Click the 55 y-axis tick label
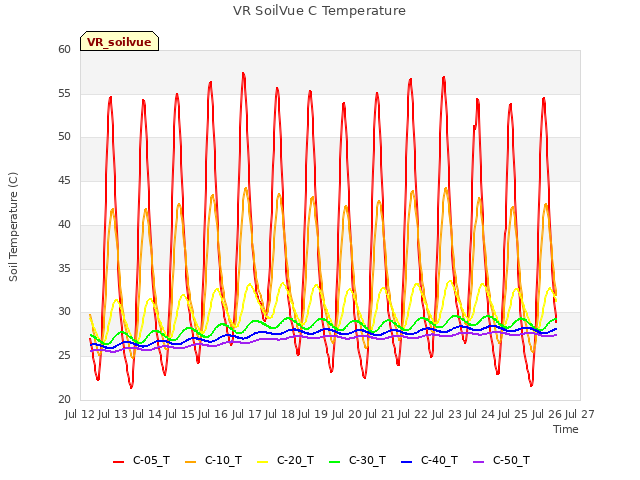The width and height of the screenshot is (640, 480). click(64, 93)
